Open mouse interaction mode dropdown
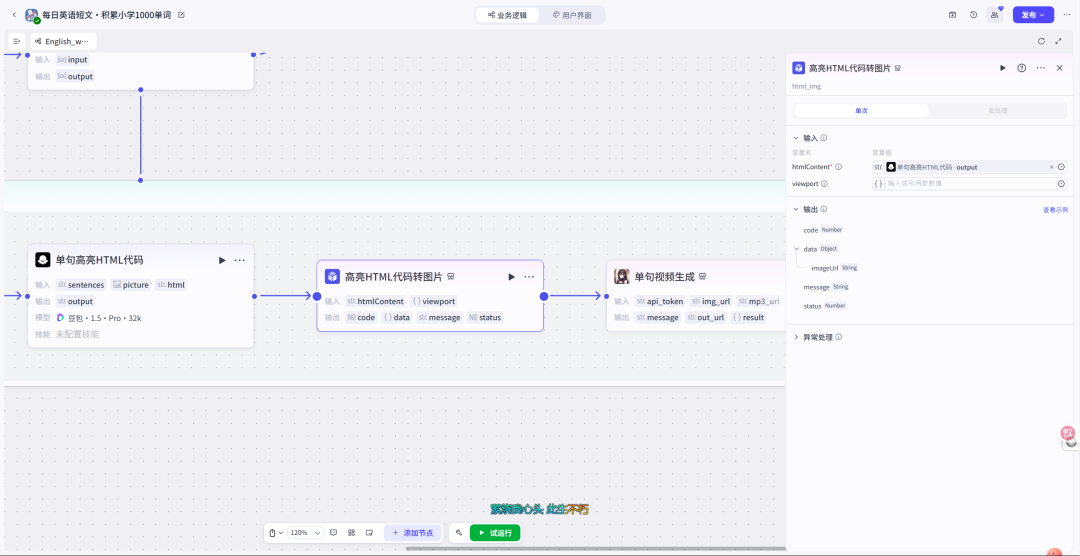This screenshot has width=1080, height=556. pos(276,533)
